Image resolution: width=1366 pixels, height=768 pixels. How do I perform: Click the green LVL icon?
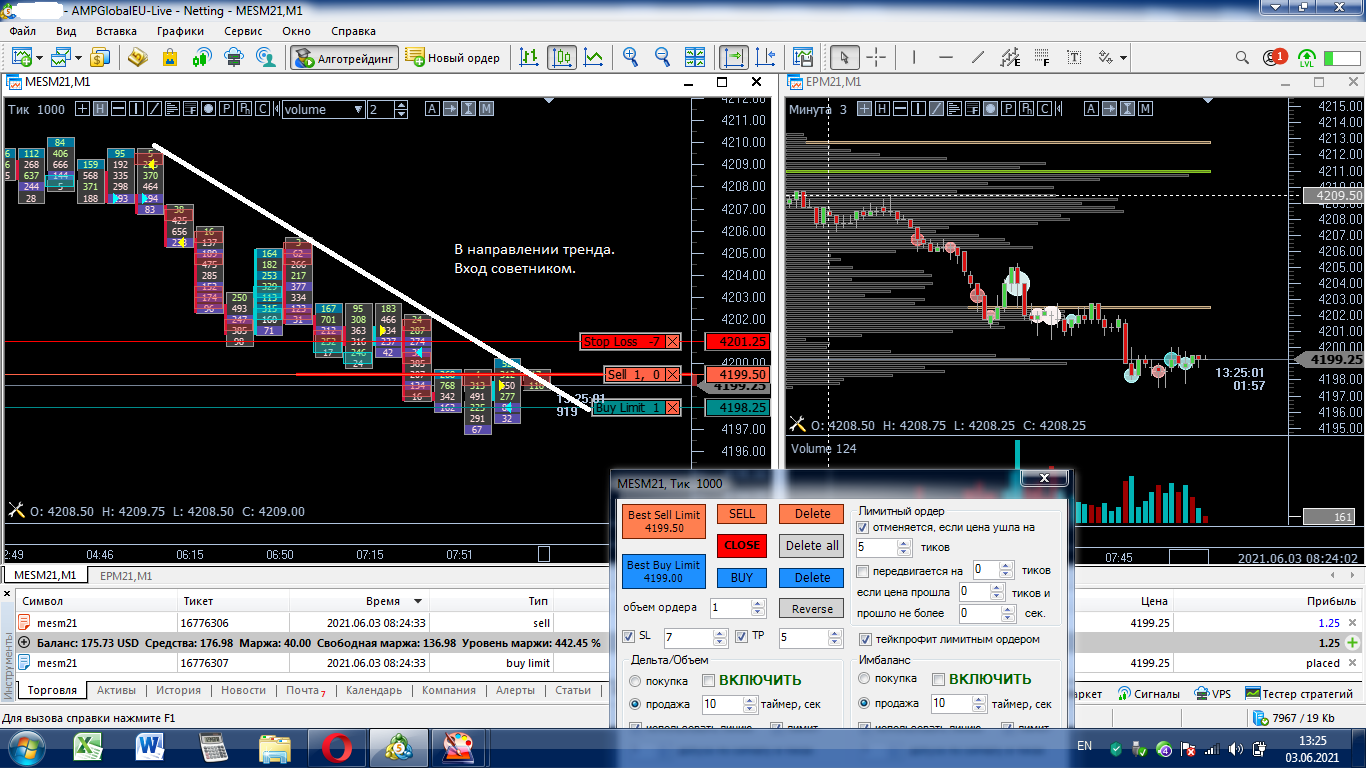(1307, 58)
